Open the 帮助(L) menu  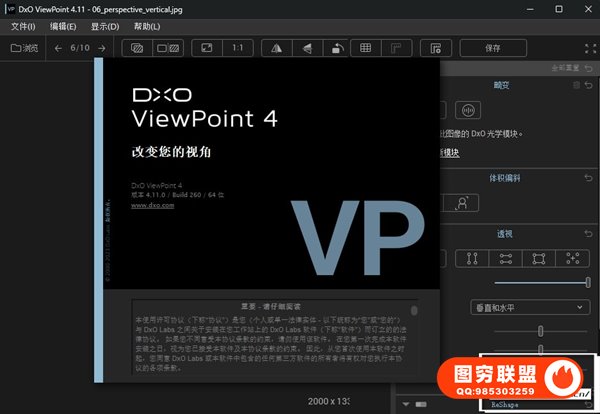tap(146, 26)
